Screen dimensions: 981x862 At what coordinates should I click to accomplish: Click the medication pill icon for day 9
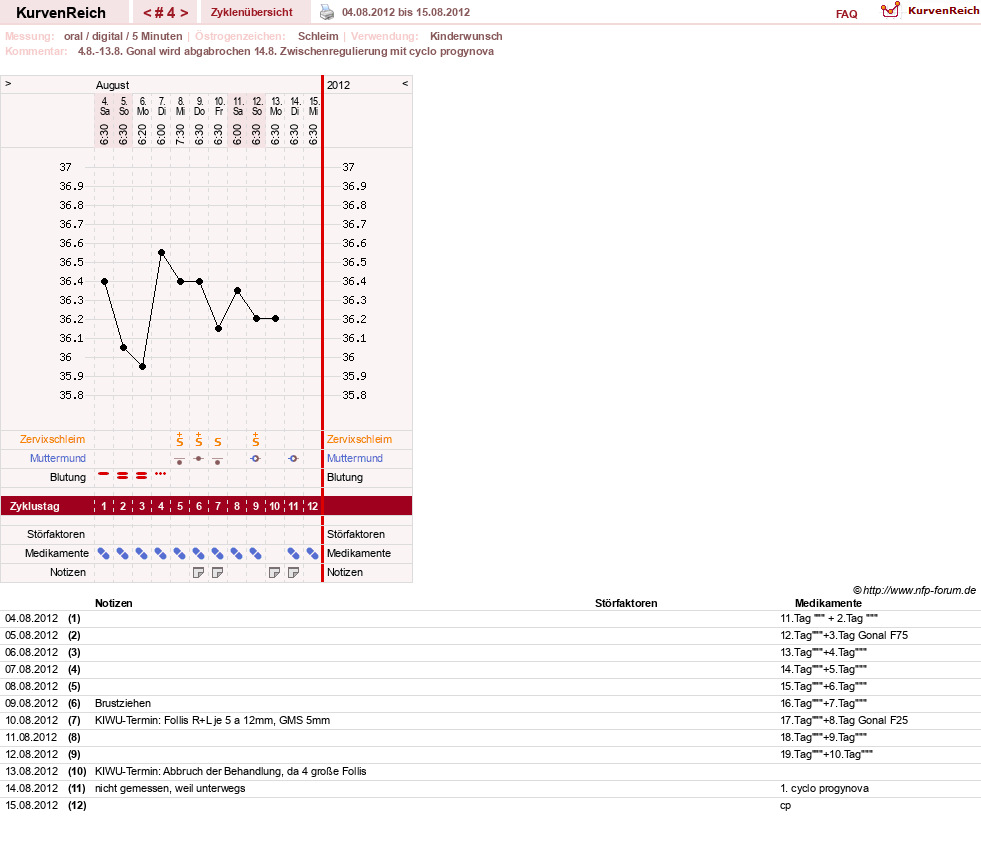point(255,554)
